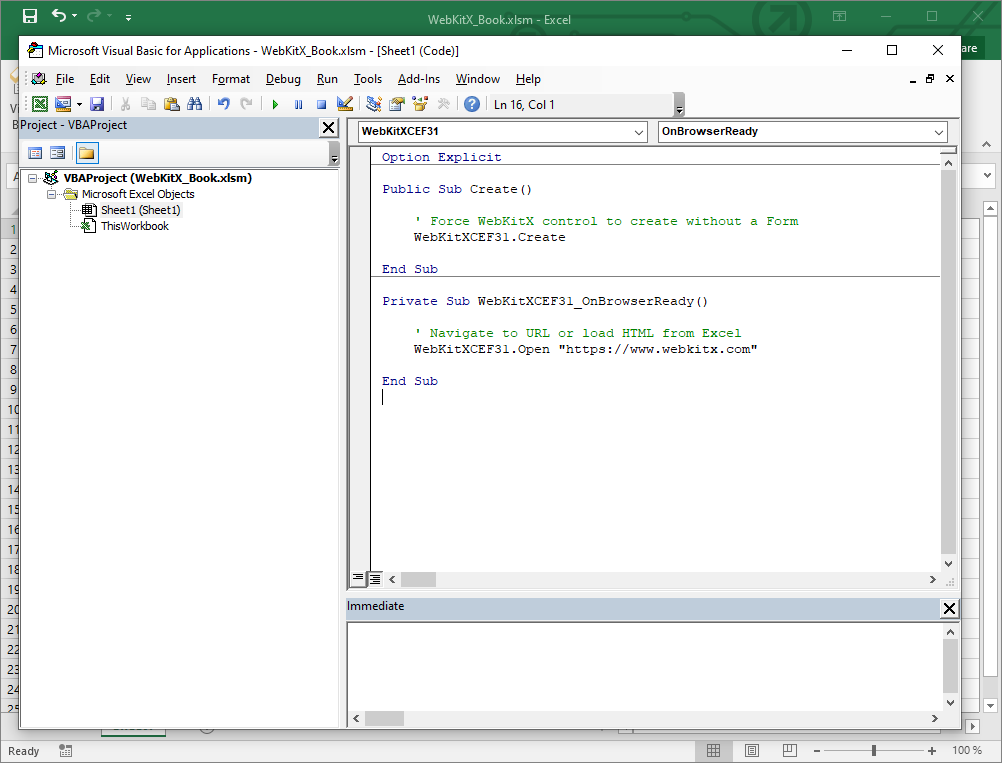Save the workbook using the floppy icon
Viewport: 1002px width, 763px height.
point(97,104)
